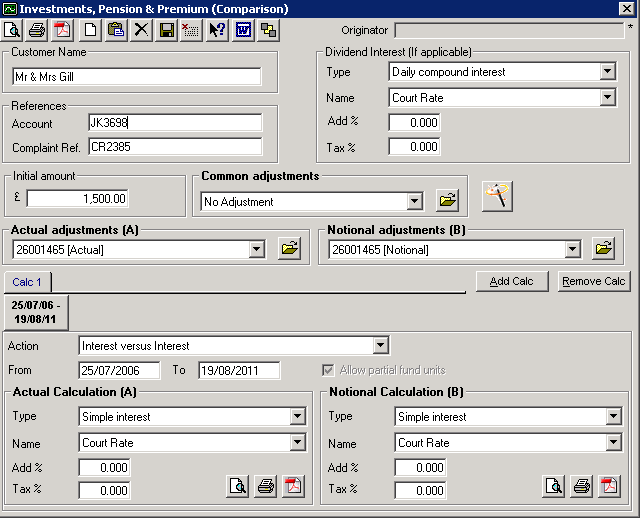Expand the Actual adjustments (A) dropdown
Screen dimensions: 640x518
coord(257,249)
